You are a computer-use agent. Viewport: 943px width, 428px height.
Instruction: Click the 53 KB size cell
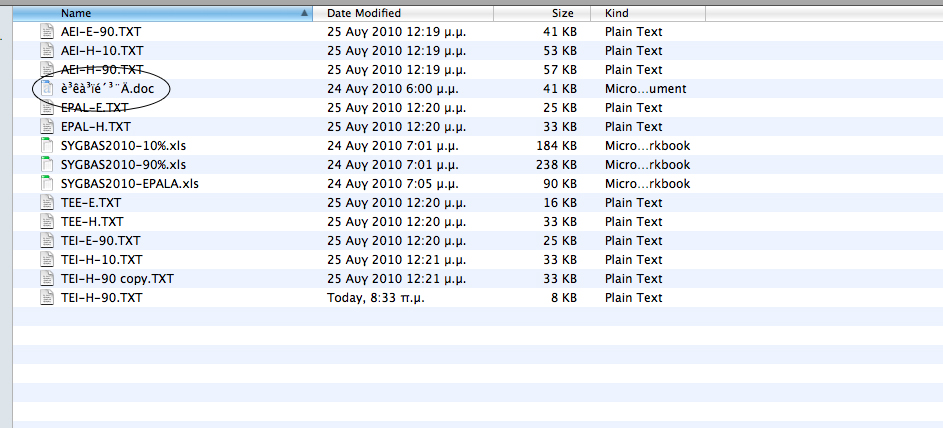point(560,50)
